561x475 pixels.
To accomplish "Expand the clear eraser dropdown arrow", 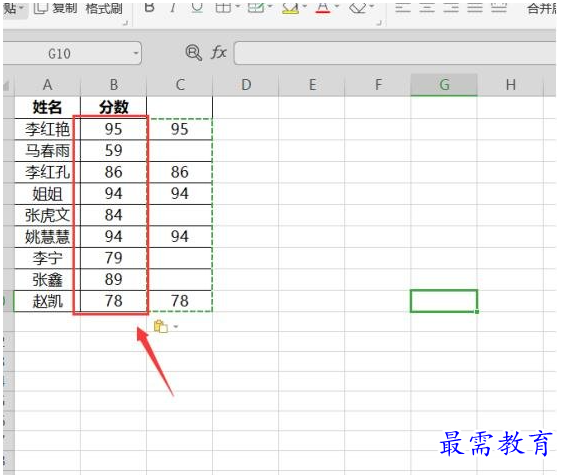I will point(372,6).
